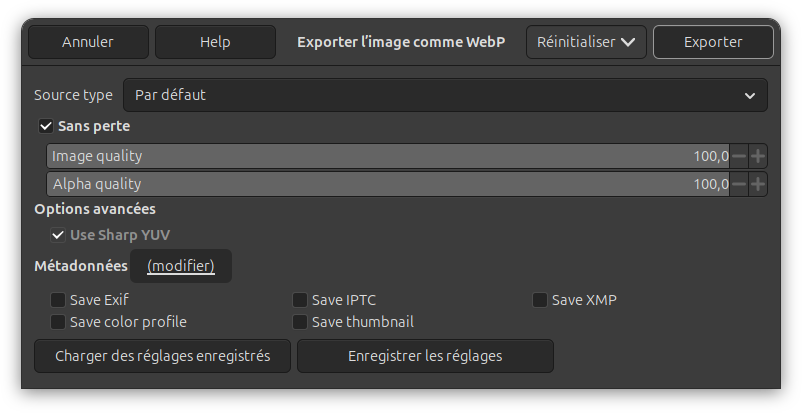Screen dimensions: 802x413
Task: Open the Help button
Action: (x=215, y=42)
